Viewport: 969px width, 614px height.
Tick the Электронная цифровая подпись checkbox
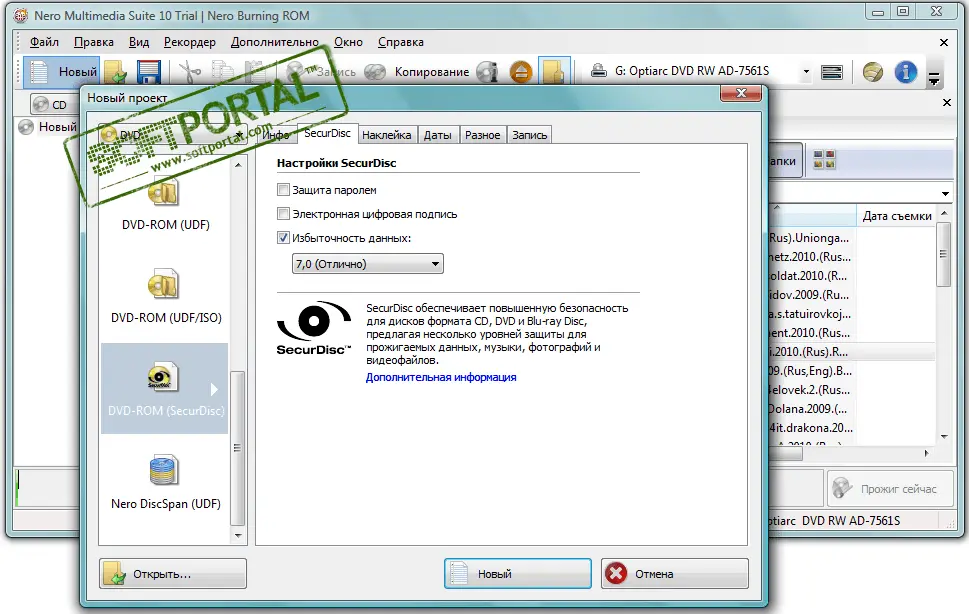(x=284, y=214)
